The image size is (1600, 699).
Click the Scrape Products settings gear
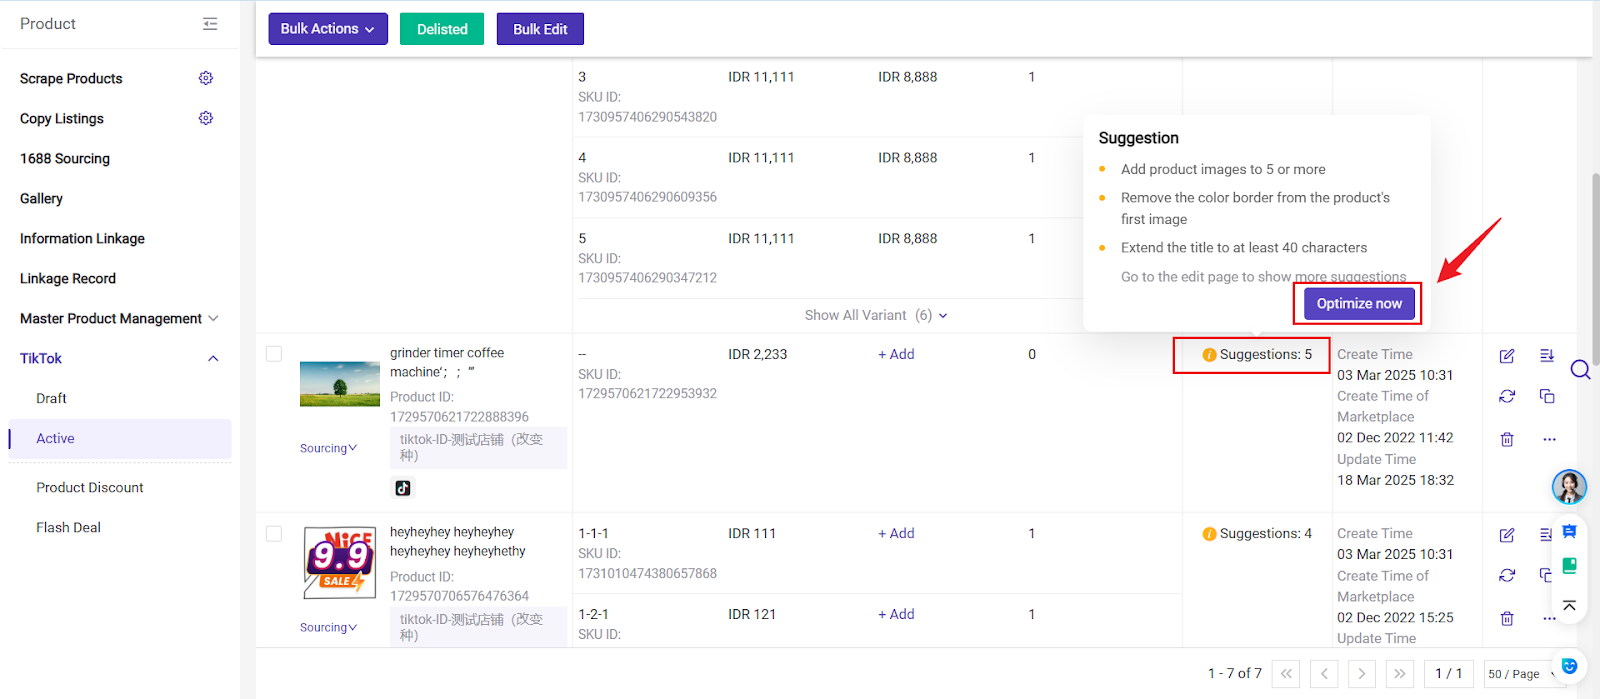point(206,78)
